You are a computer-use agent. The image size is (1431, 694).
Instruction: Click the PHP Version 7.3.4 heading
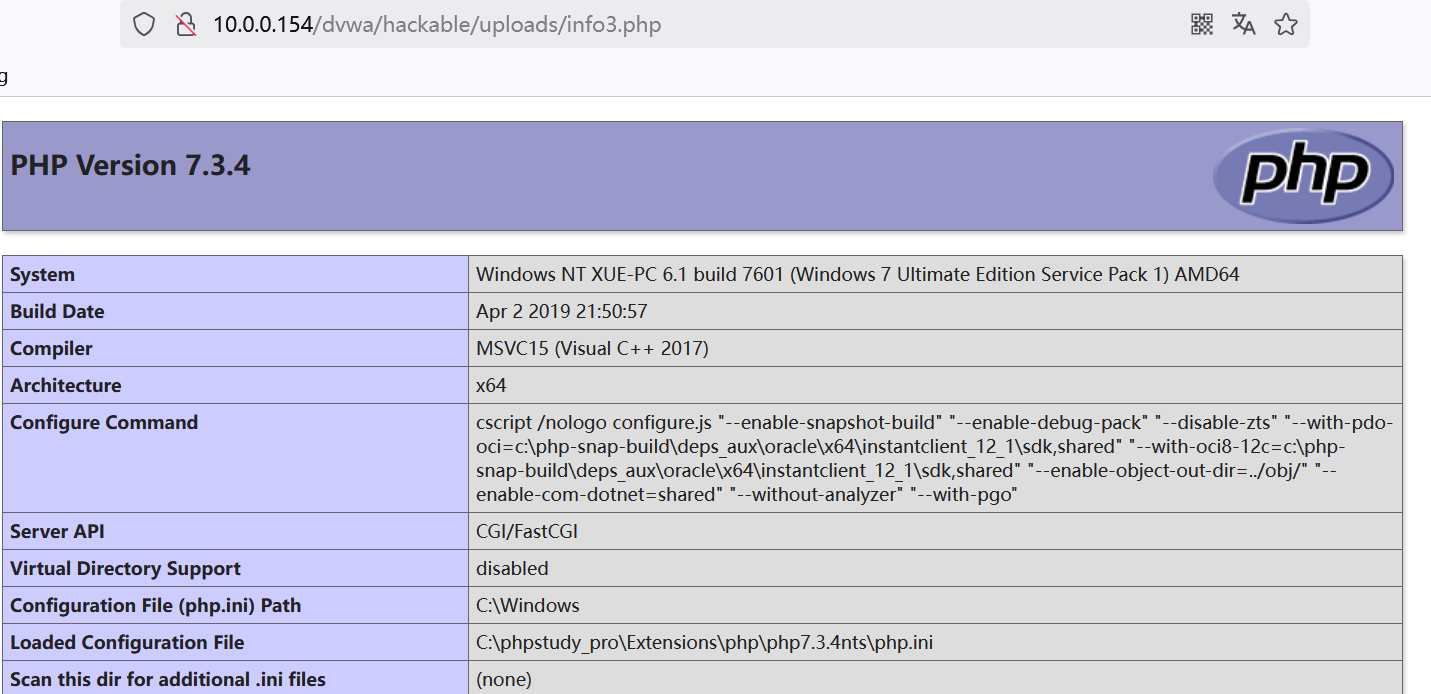click(x=130, y=165)
